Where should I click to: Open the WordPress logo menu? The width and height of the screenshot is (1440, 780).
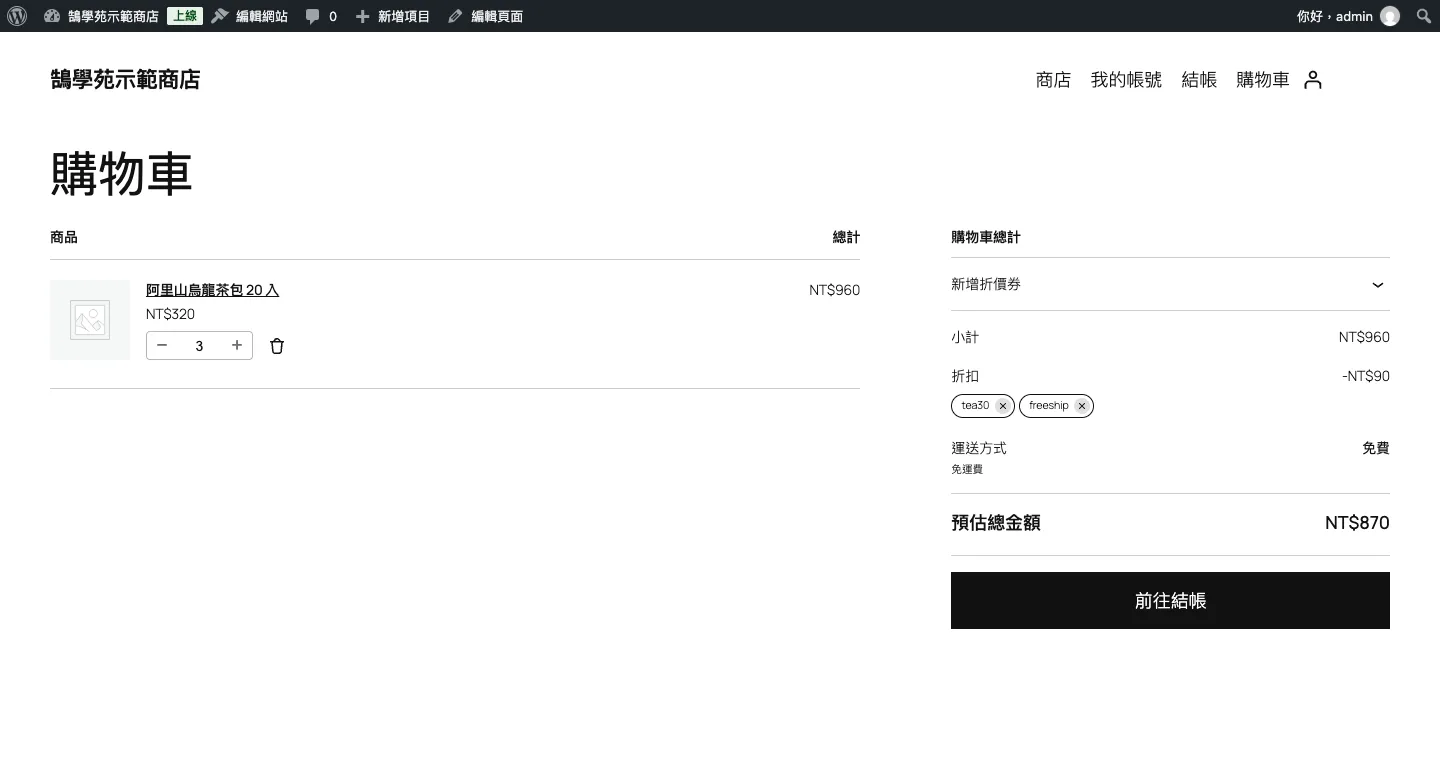point(17,16)
